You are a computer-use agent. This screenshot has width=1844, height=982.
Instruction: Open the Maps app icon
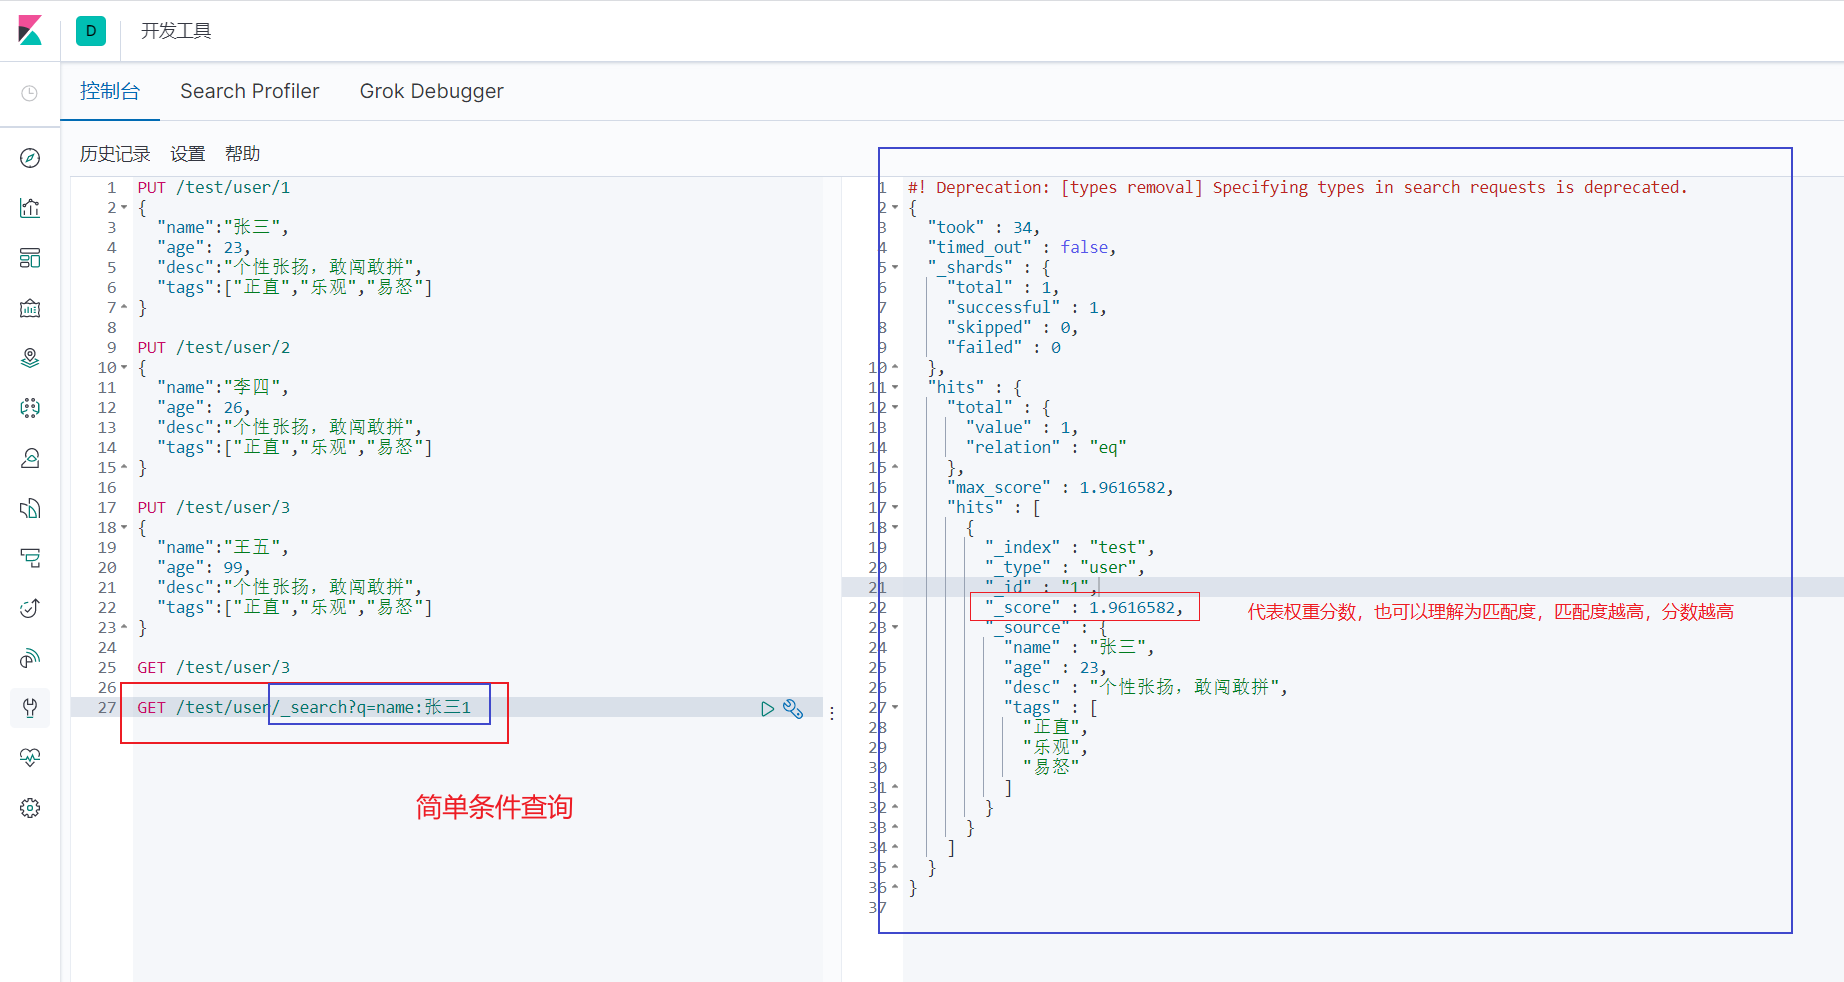pyautogui.click(x=30, y=357)
